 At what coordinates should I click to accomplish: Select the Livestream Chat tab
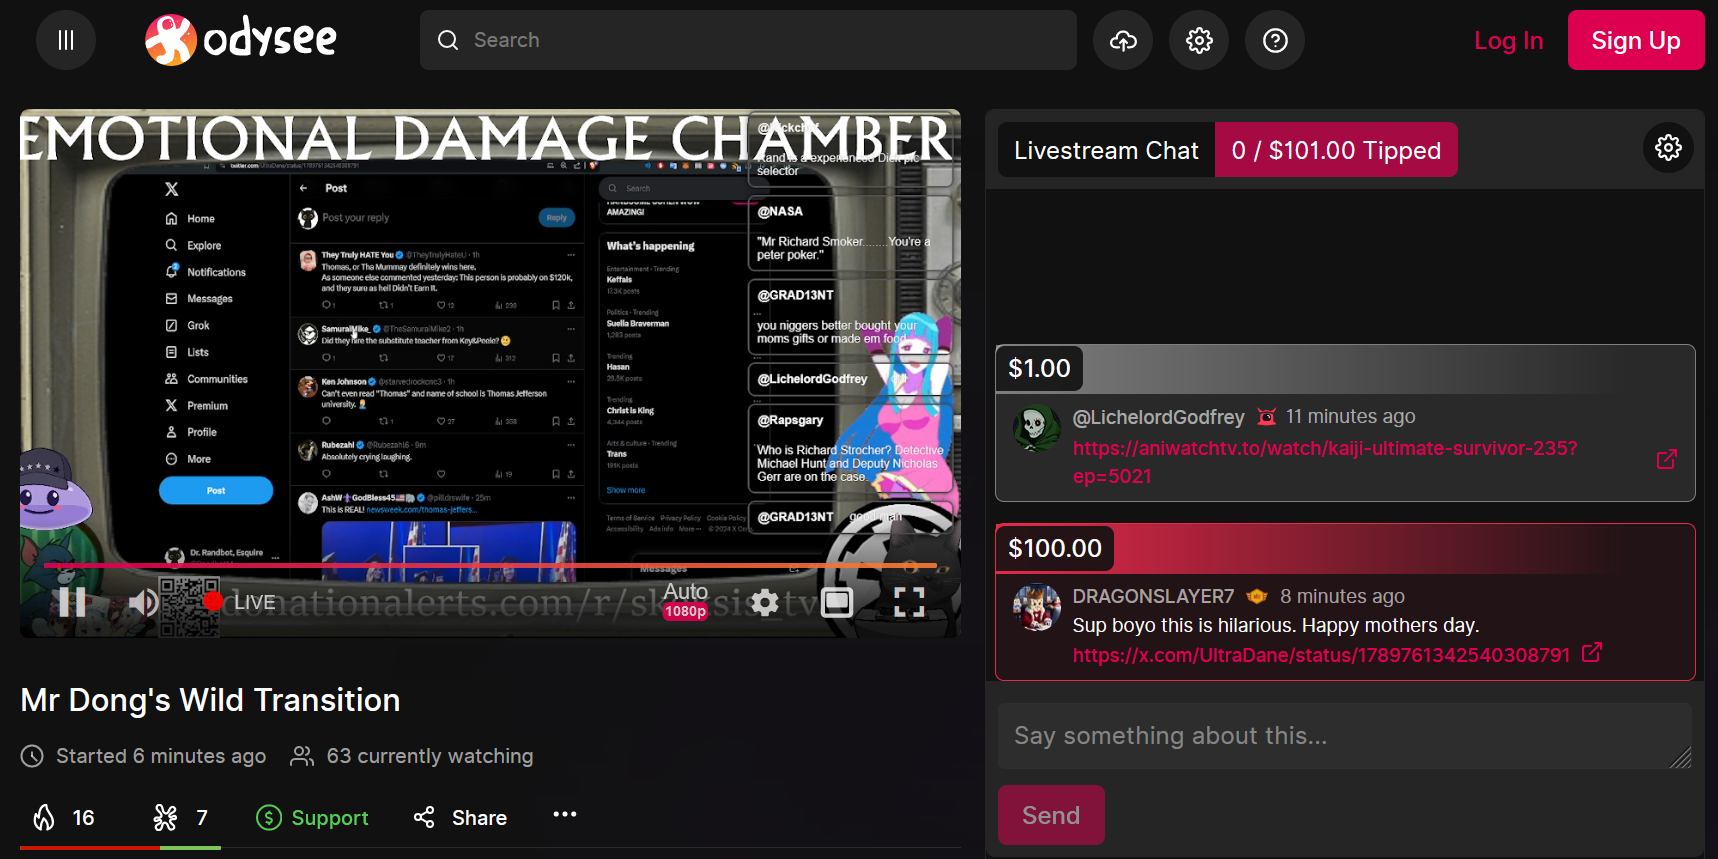coord(1106,150)
